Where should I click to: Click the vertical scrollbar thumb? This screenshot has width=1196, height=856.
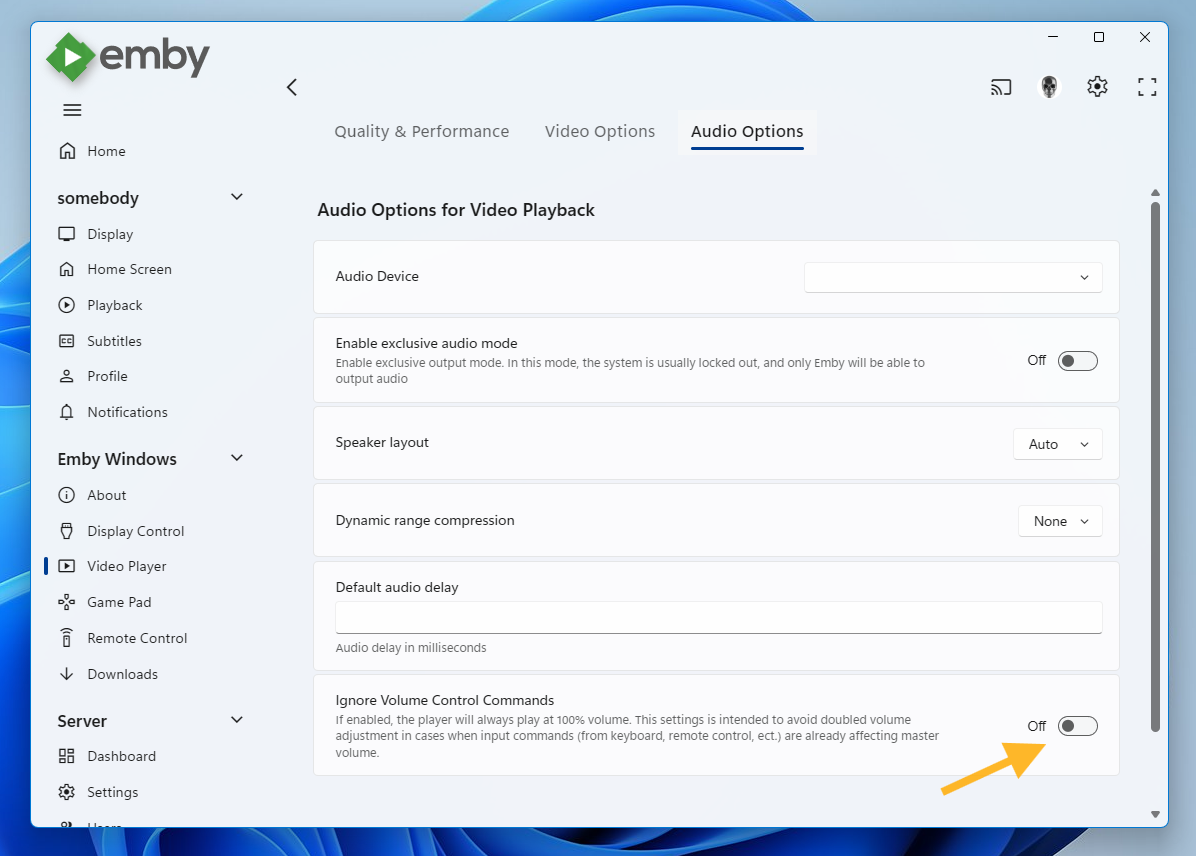pos(1155,466)
